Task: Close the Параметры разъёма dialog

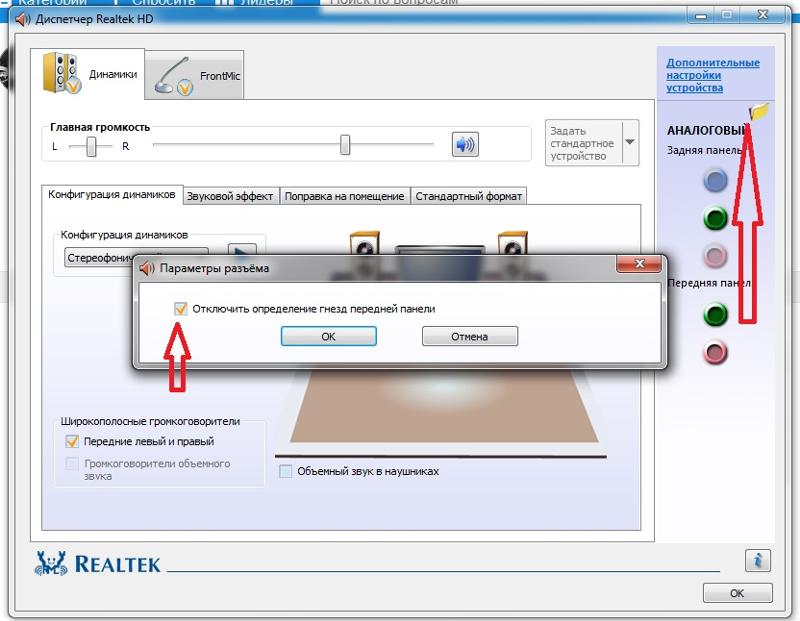Action: coord(639,264)
